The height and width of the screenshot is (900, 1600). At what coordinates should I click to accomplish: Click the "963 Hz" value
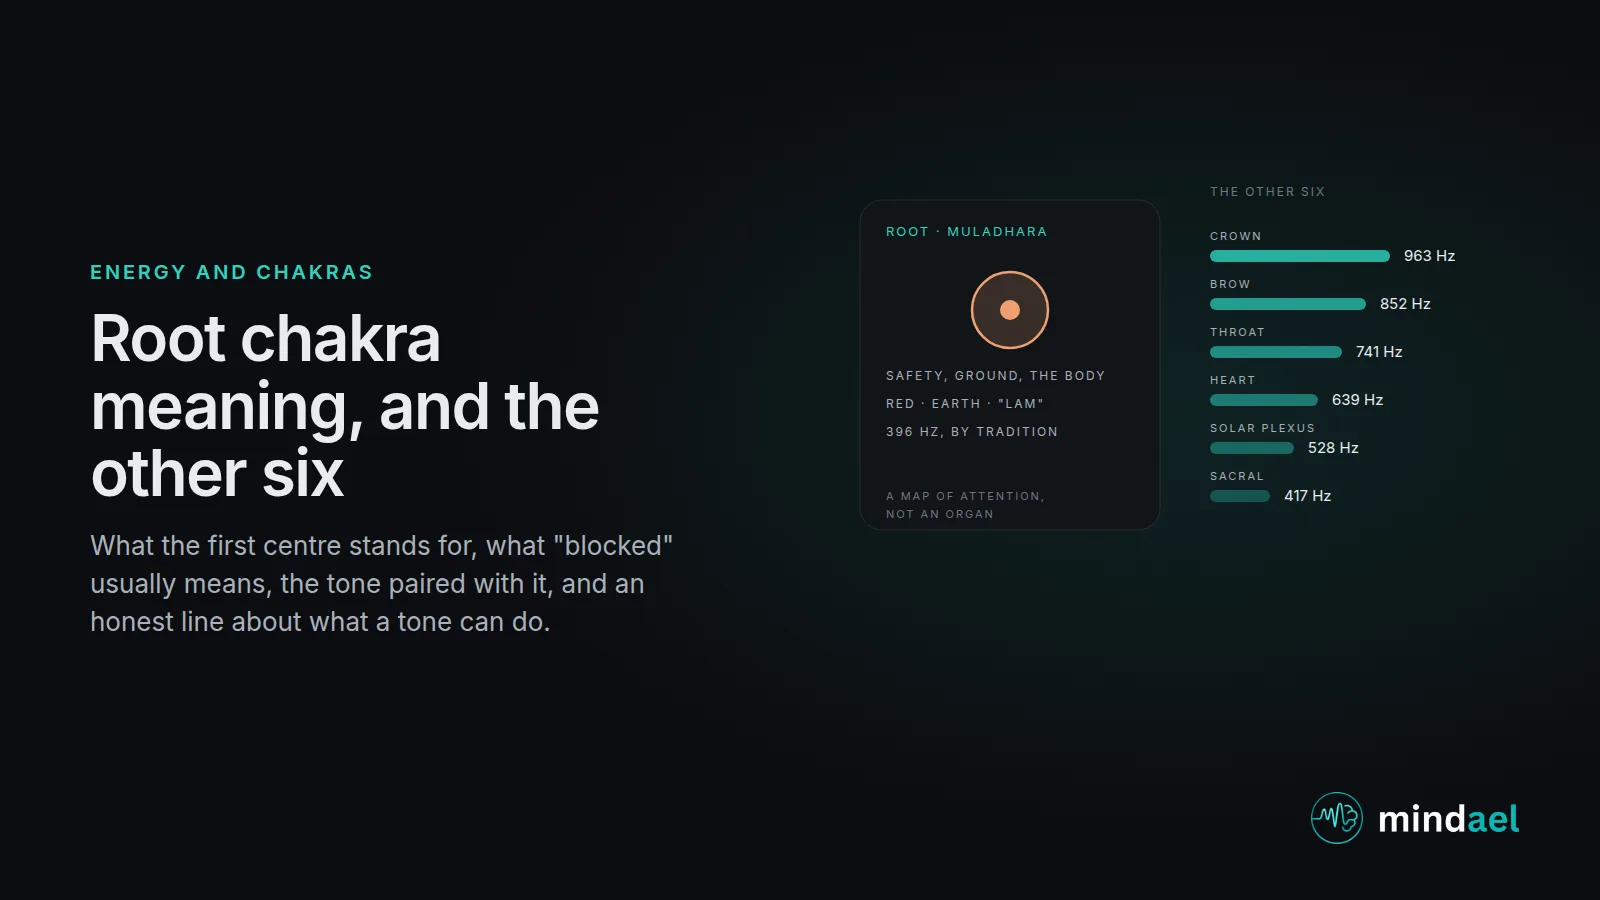pyautogui.click(x=1429, y=256)
